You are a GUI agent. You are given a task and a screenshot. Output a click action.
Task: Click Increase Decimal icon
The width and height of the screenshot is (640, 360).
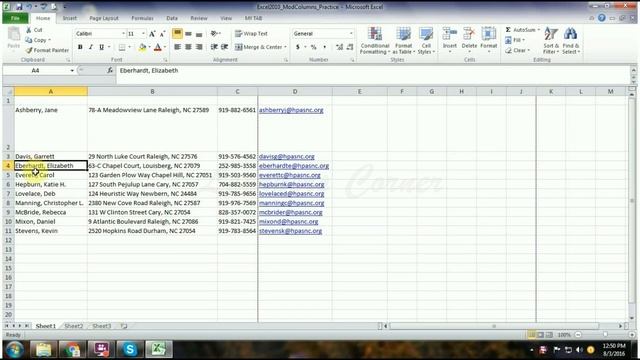point(339,47)
